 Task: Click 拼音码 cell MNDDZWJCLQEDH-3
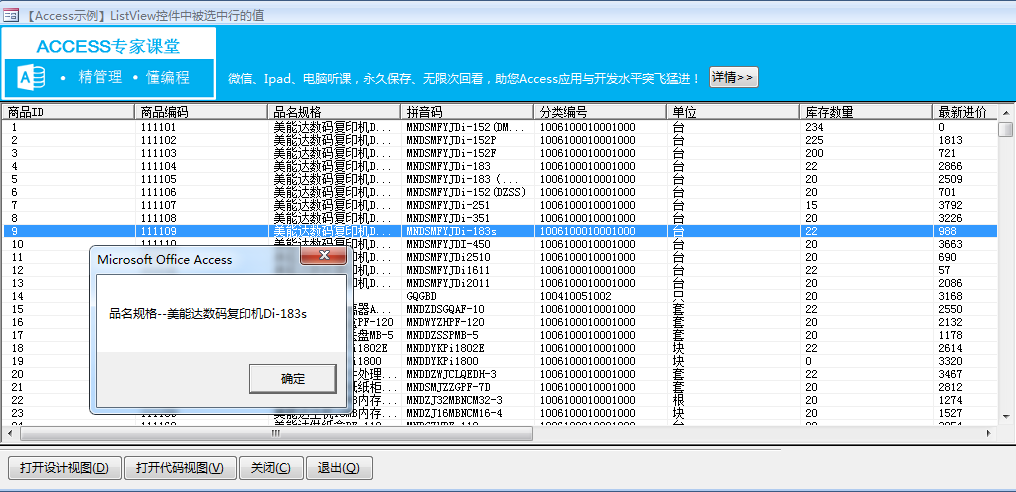click(x=451, y=373)
